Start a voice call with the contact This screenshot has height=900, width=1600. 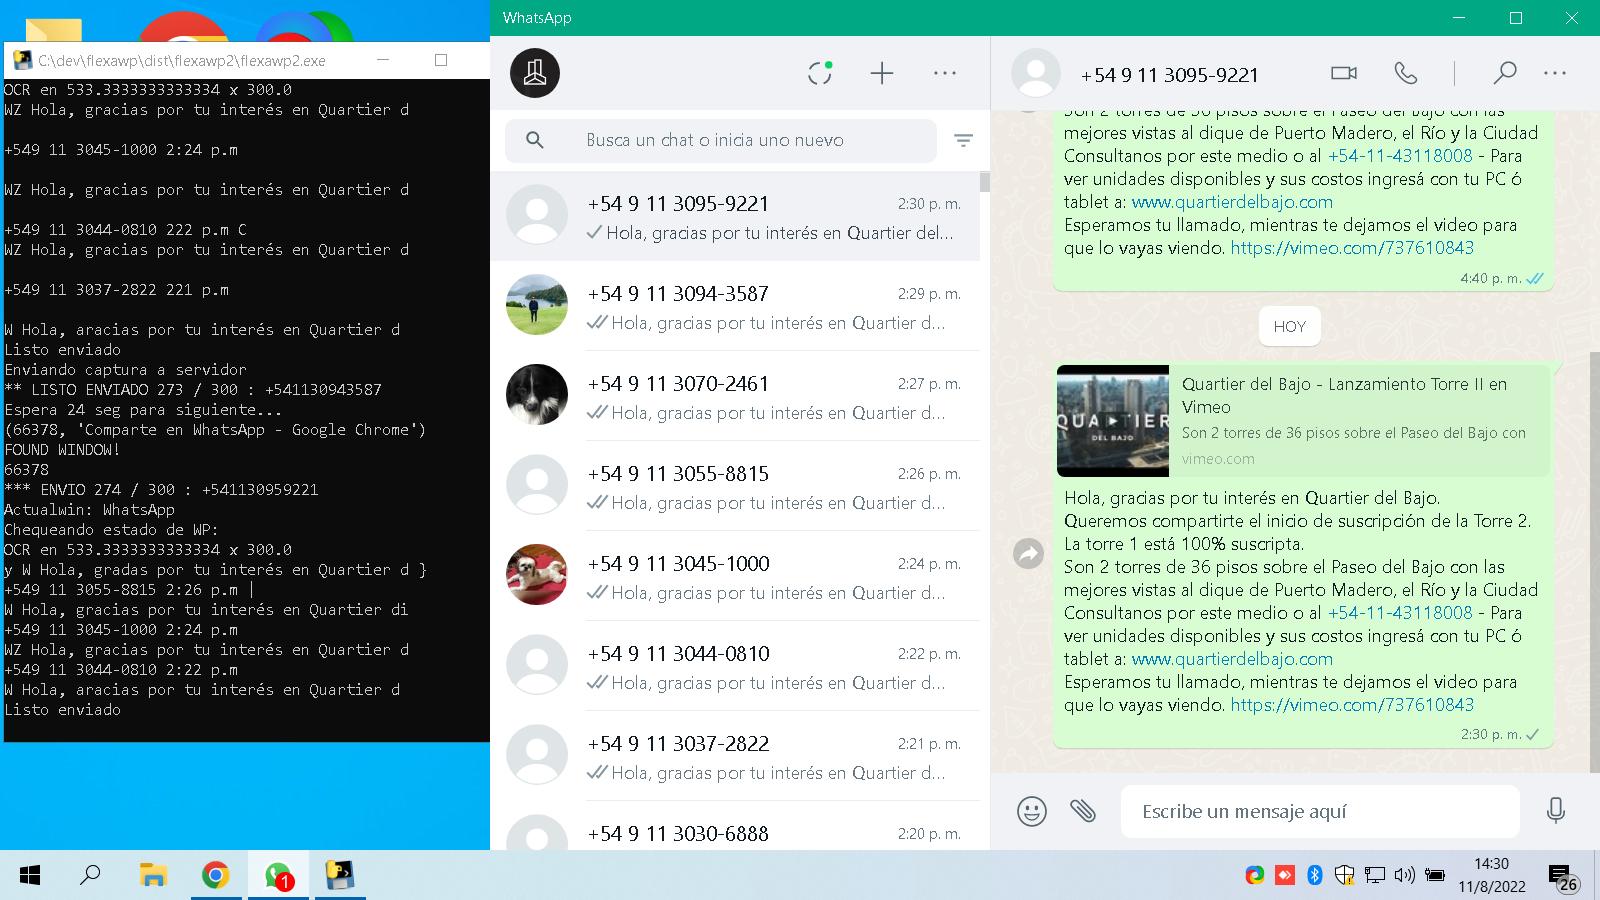[1406, 73]
